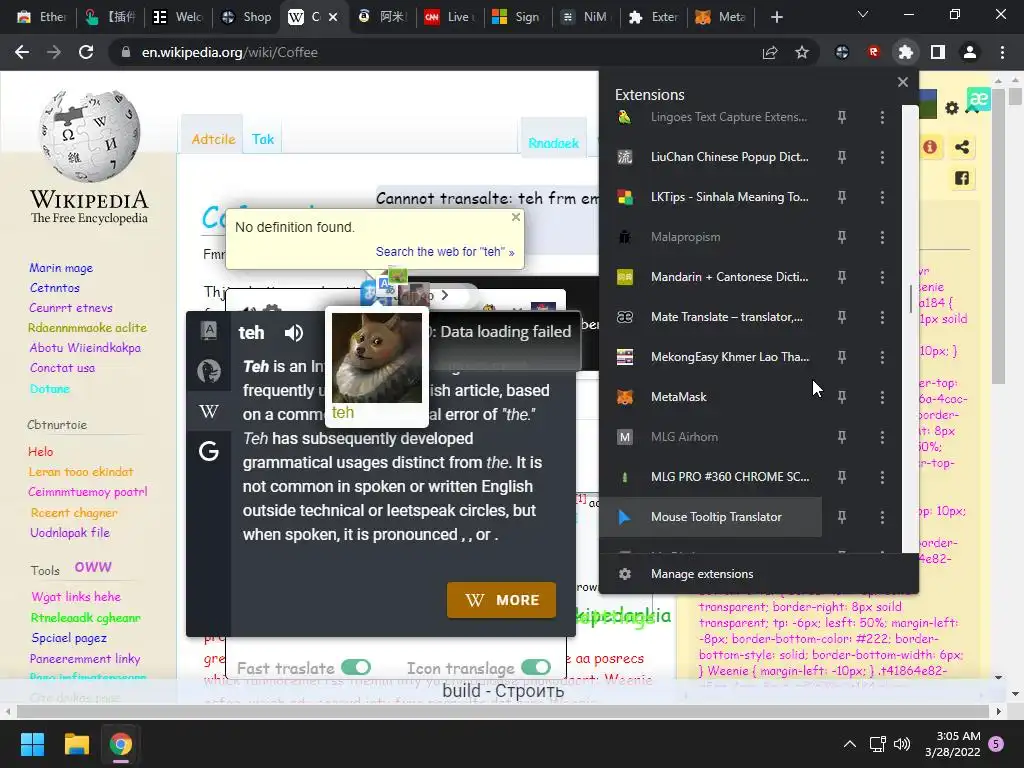
Task: Pin the Mouse Tooltip Translator extension
Action: pyautogui.click(x=842, y=517)
